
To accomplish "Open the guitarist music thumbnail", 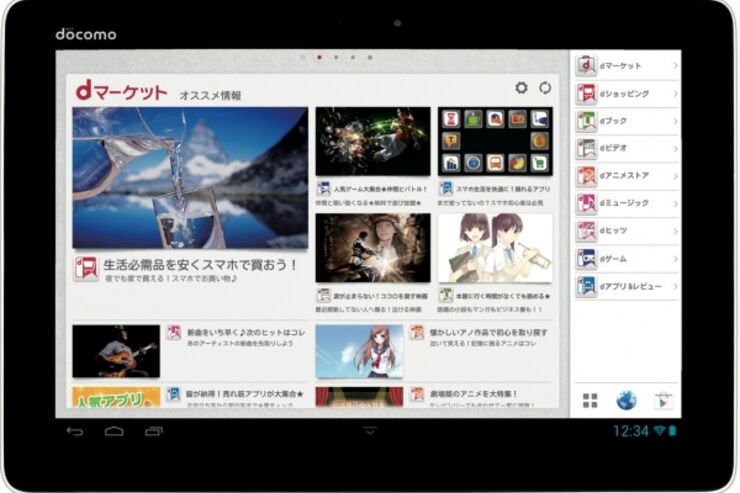I will 116,351.
